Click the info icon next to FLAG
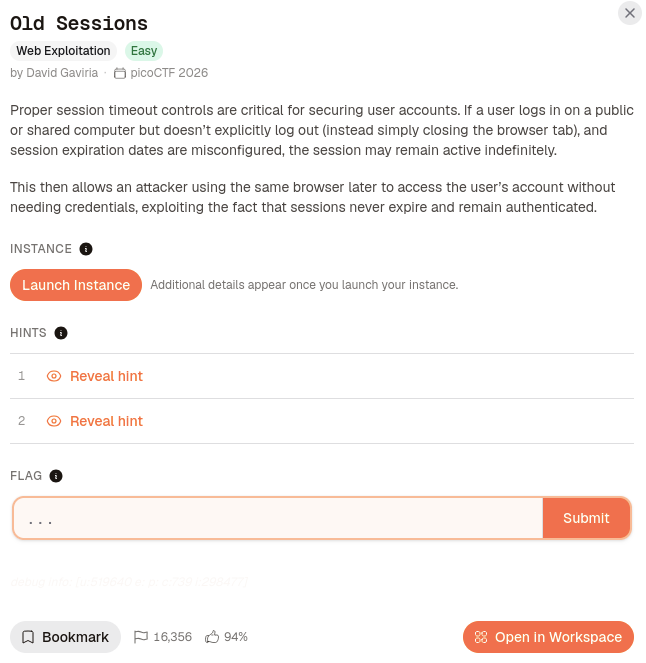 click(x=56, y=476)
